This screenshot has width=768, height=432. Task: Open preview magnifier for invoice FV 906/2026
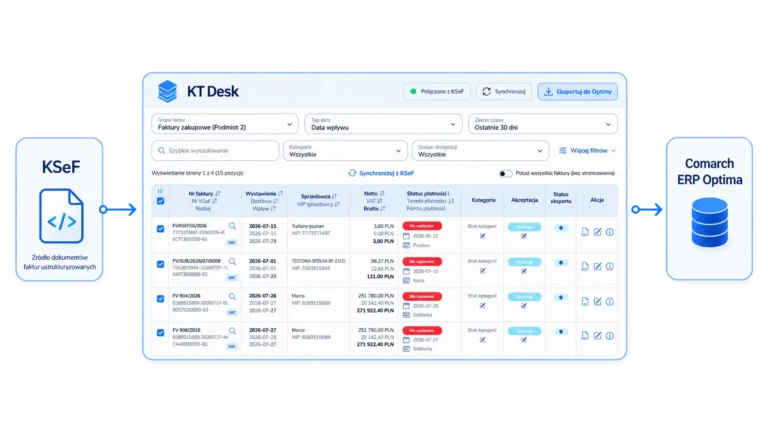[x=232, y=331]
